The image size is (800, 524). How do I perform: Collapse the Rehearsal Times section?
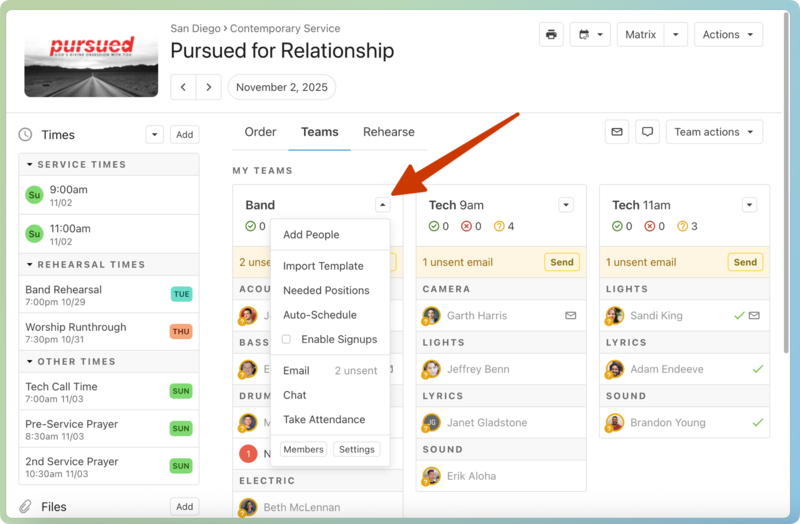(x=30, y=265)
